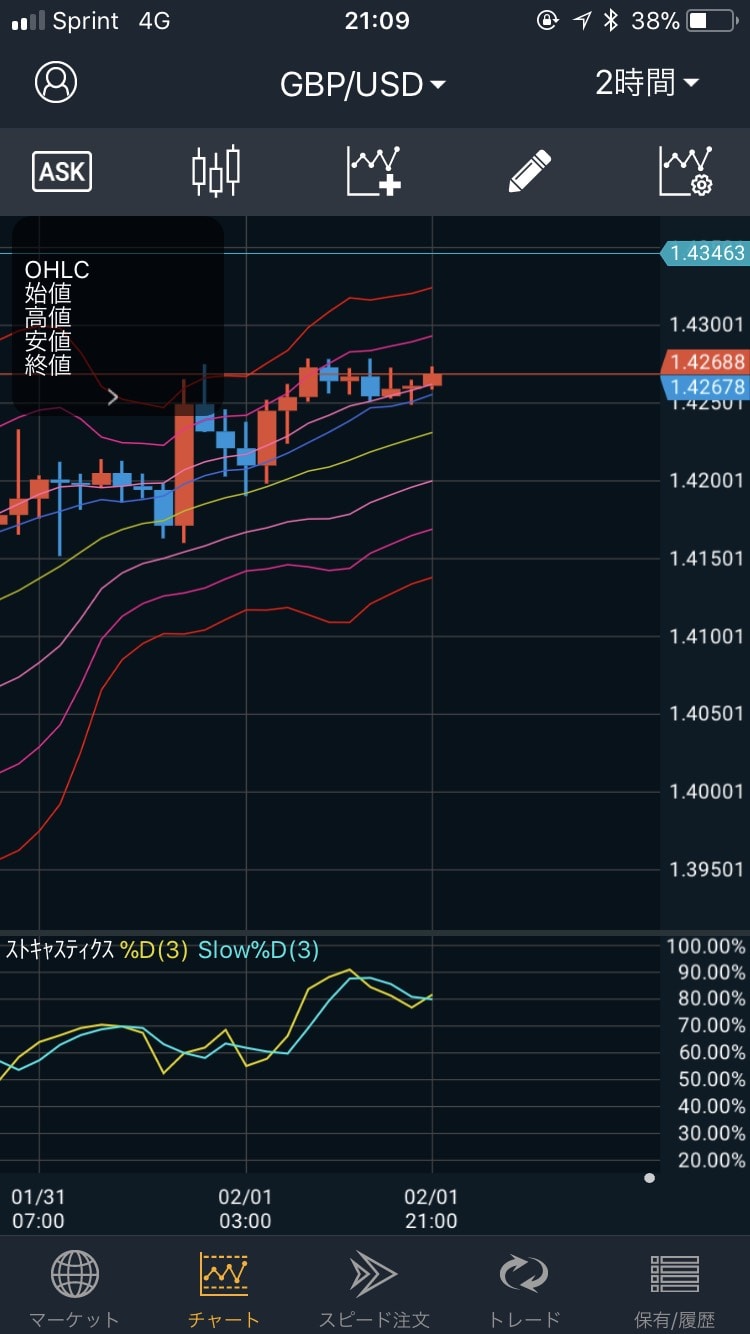Switch to the チャート tab
The image size is (750, 1334).
224,1289
